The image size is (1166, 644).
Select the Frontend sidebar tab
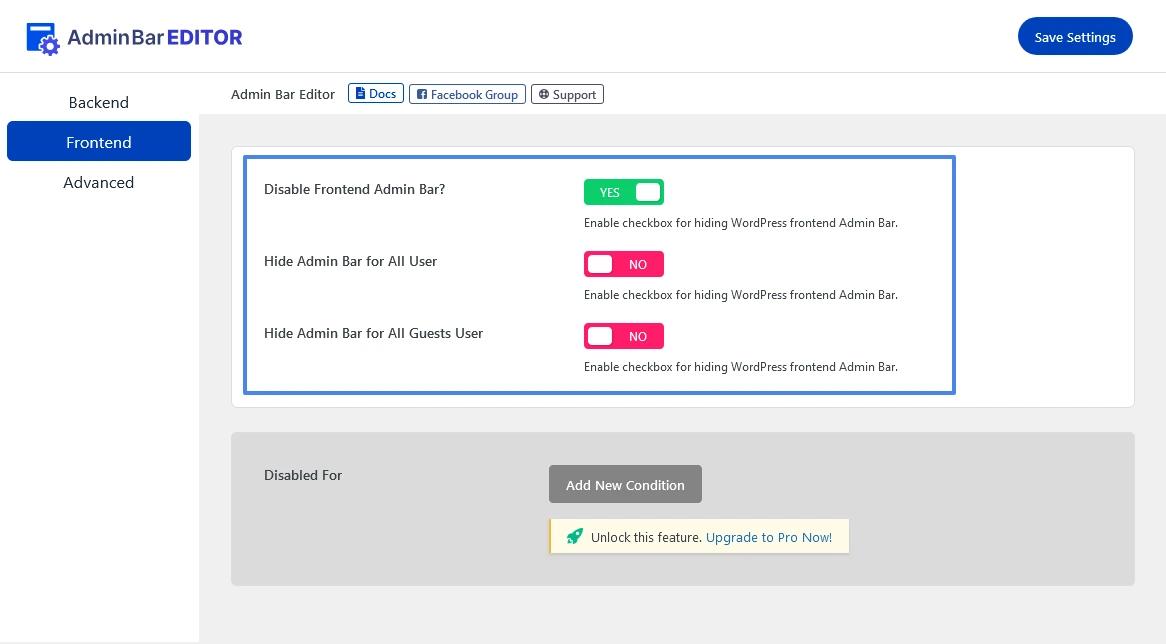[98, 142]
